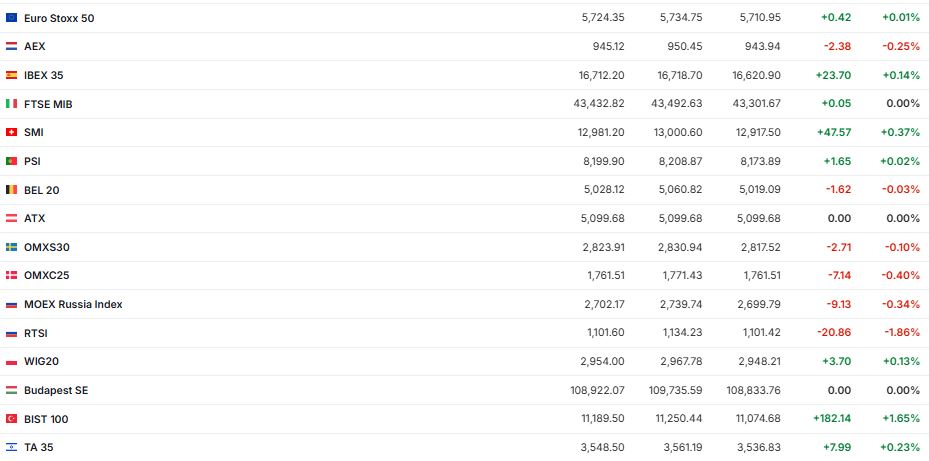The height and width of the screenshot is (461, 929).
Task: Click the BIST 100 +1.65% change value
Action: [900, 419]
